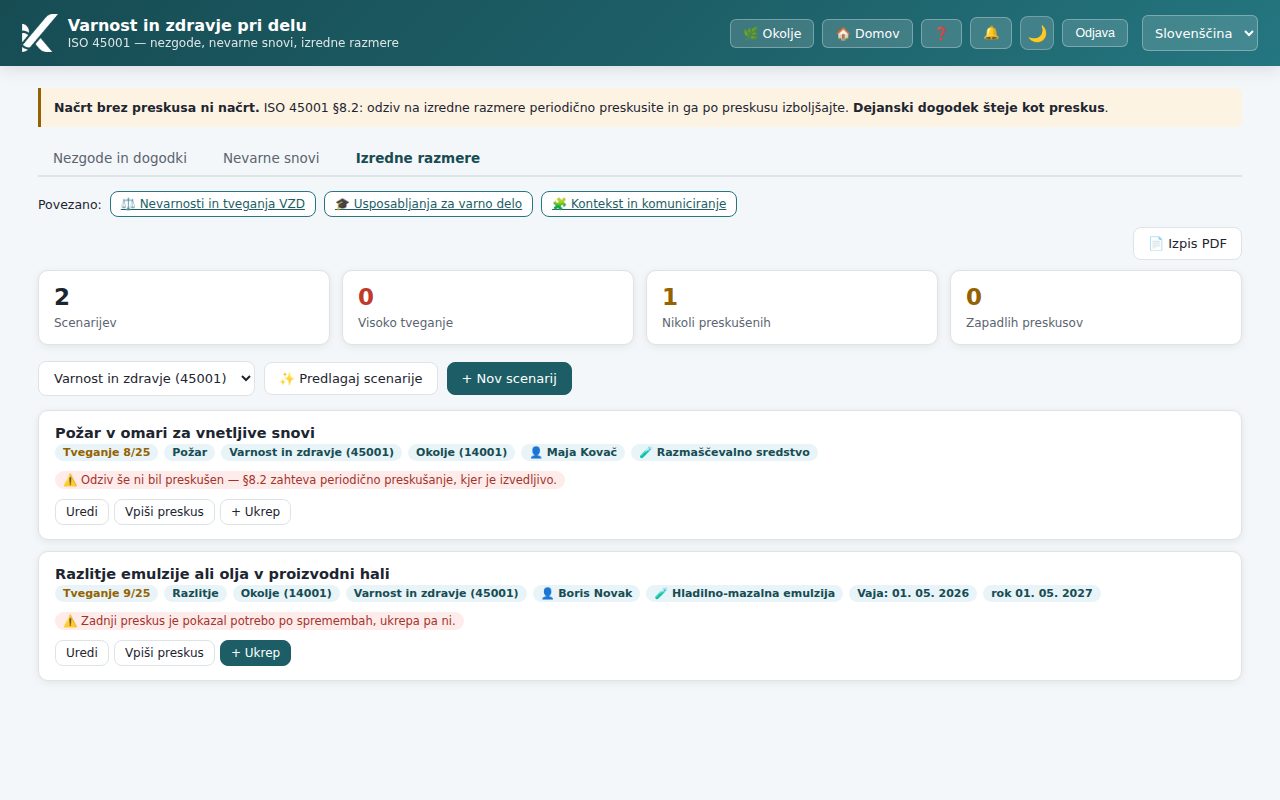Go to the Okolje module

click(x=772, y=33)
